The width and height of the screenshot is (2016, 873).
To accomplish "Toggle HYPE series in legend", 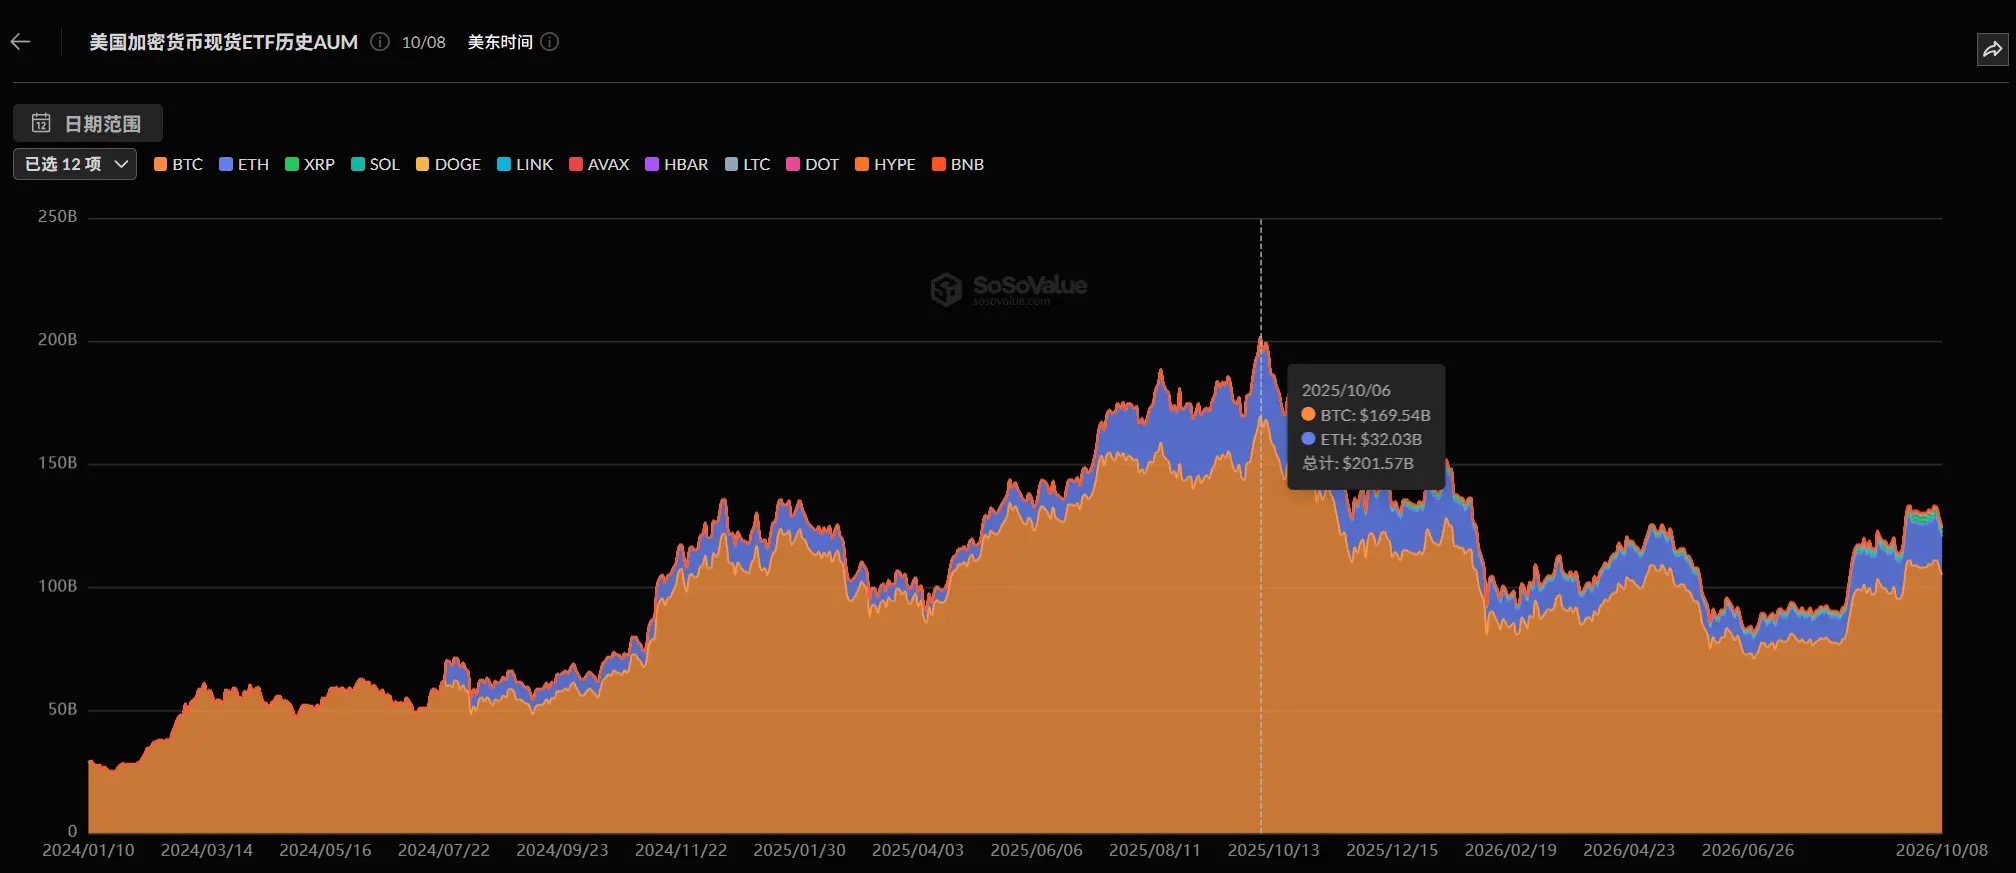I will (x=885, y=164).
